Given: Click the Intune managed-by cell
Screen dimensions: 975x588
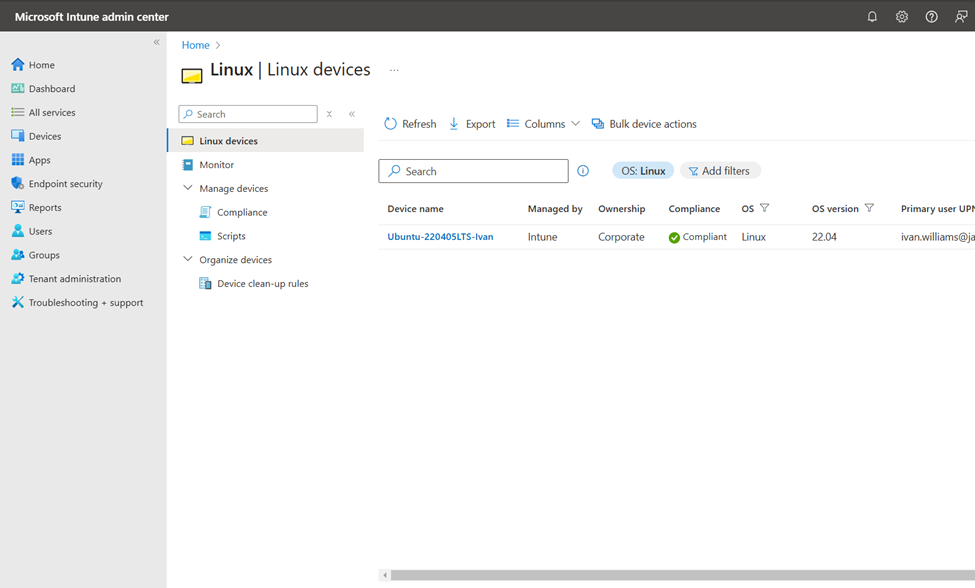Looking at the screenshot, I should pos(542,237).
